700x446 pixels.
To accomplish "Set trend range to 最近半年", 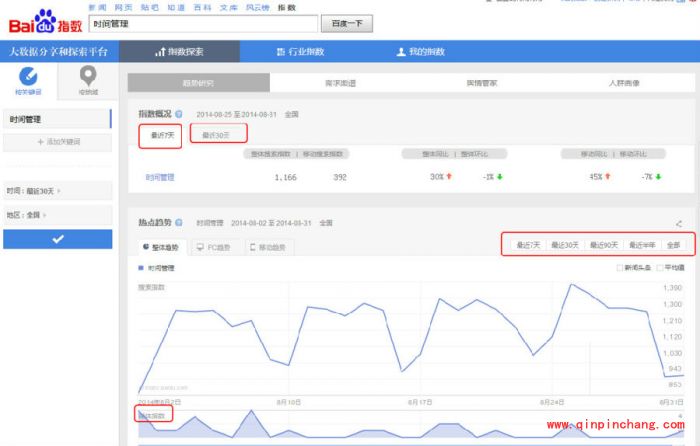I will 642,245.
